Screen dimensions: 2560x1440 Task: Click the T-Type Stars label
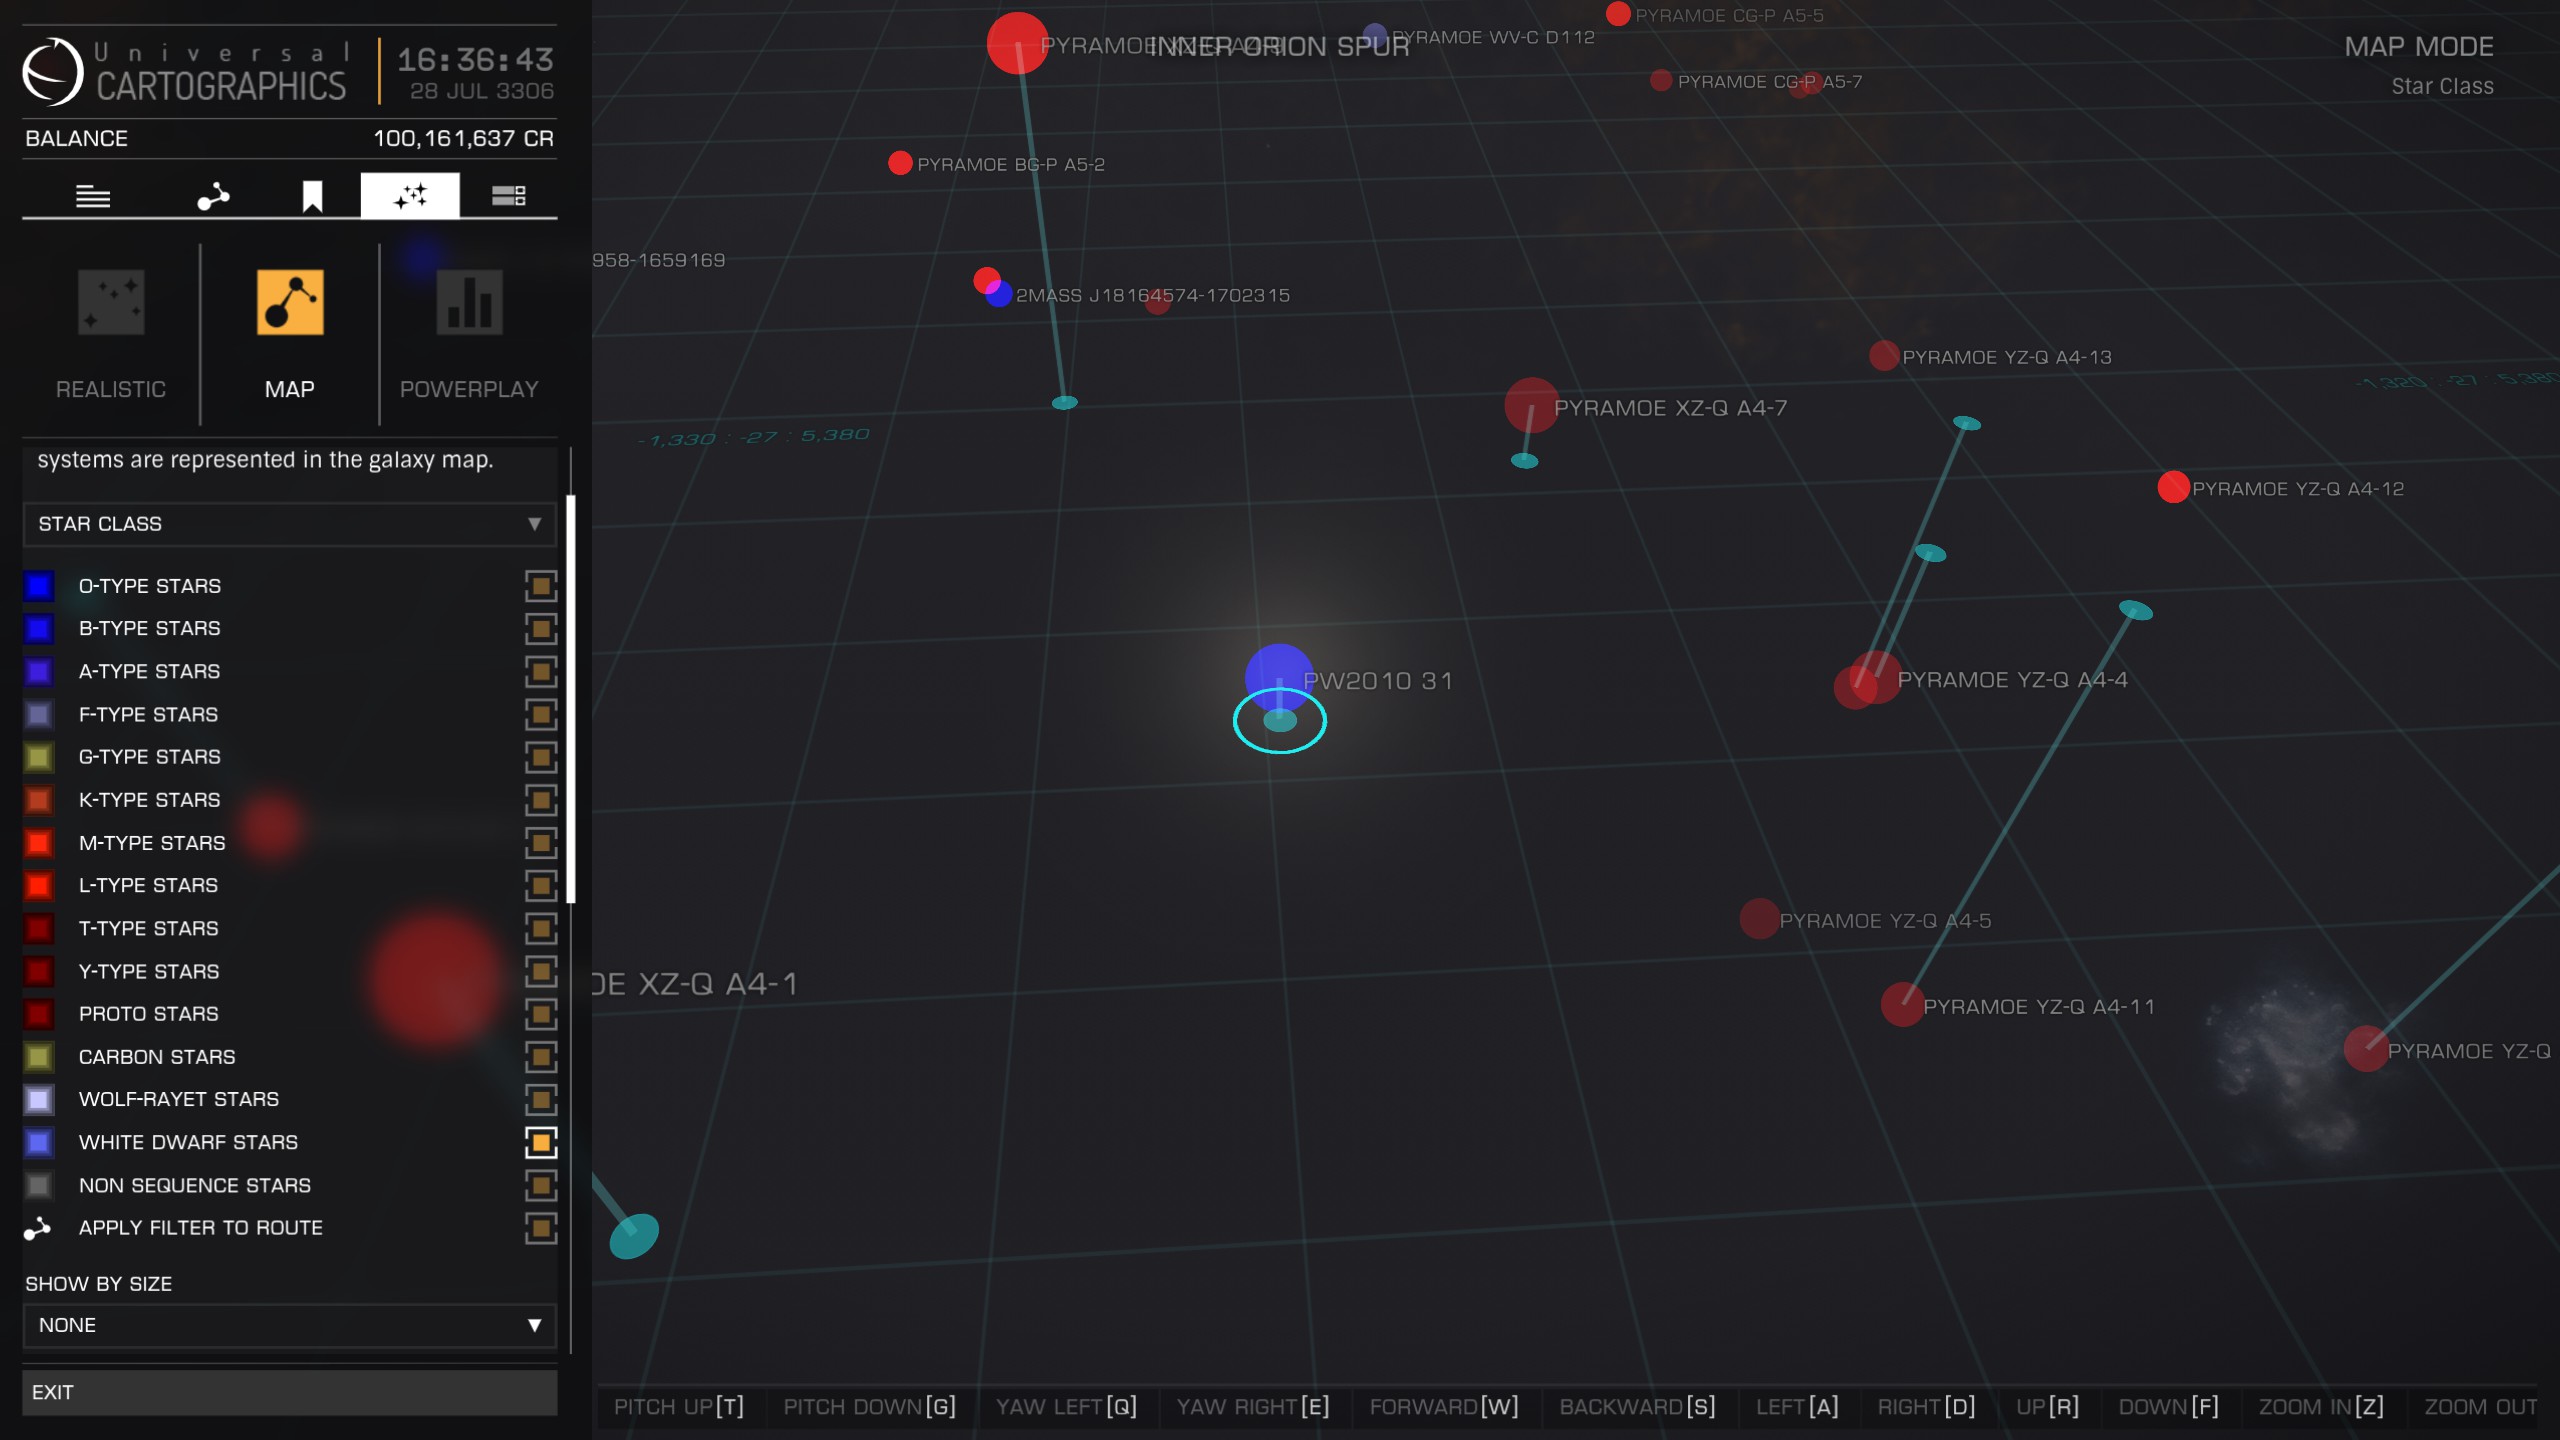click(148, 929)
